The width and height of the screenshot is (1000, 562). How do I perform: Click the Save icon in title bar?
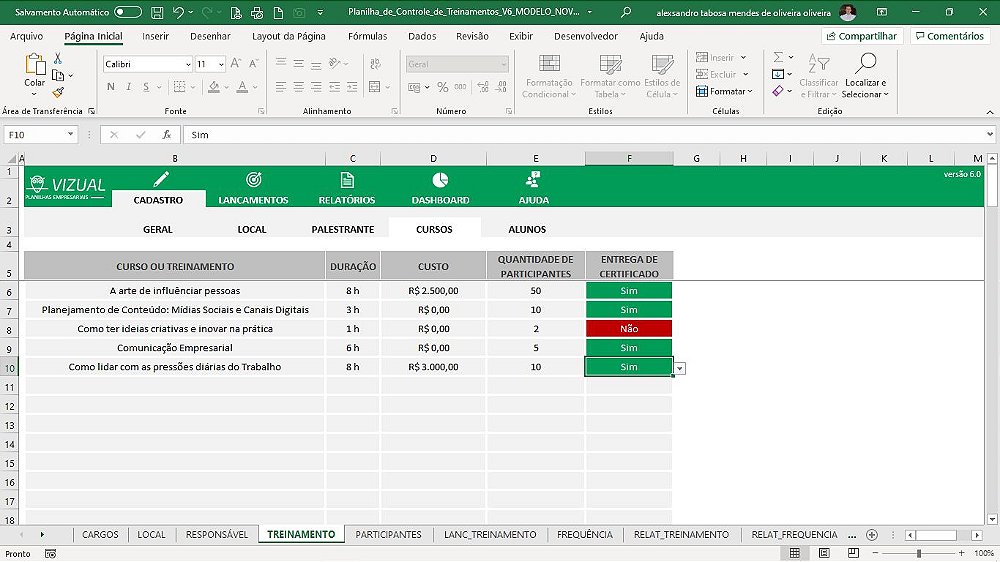pos(156,12)
